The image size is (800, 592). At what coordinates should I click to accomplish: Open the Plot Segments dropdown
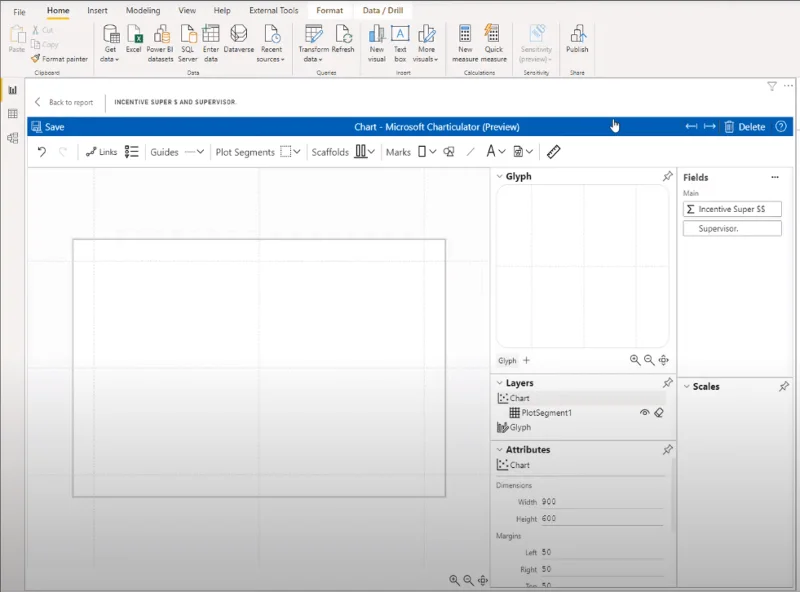tap(296, 152)
